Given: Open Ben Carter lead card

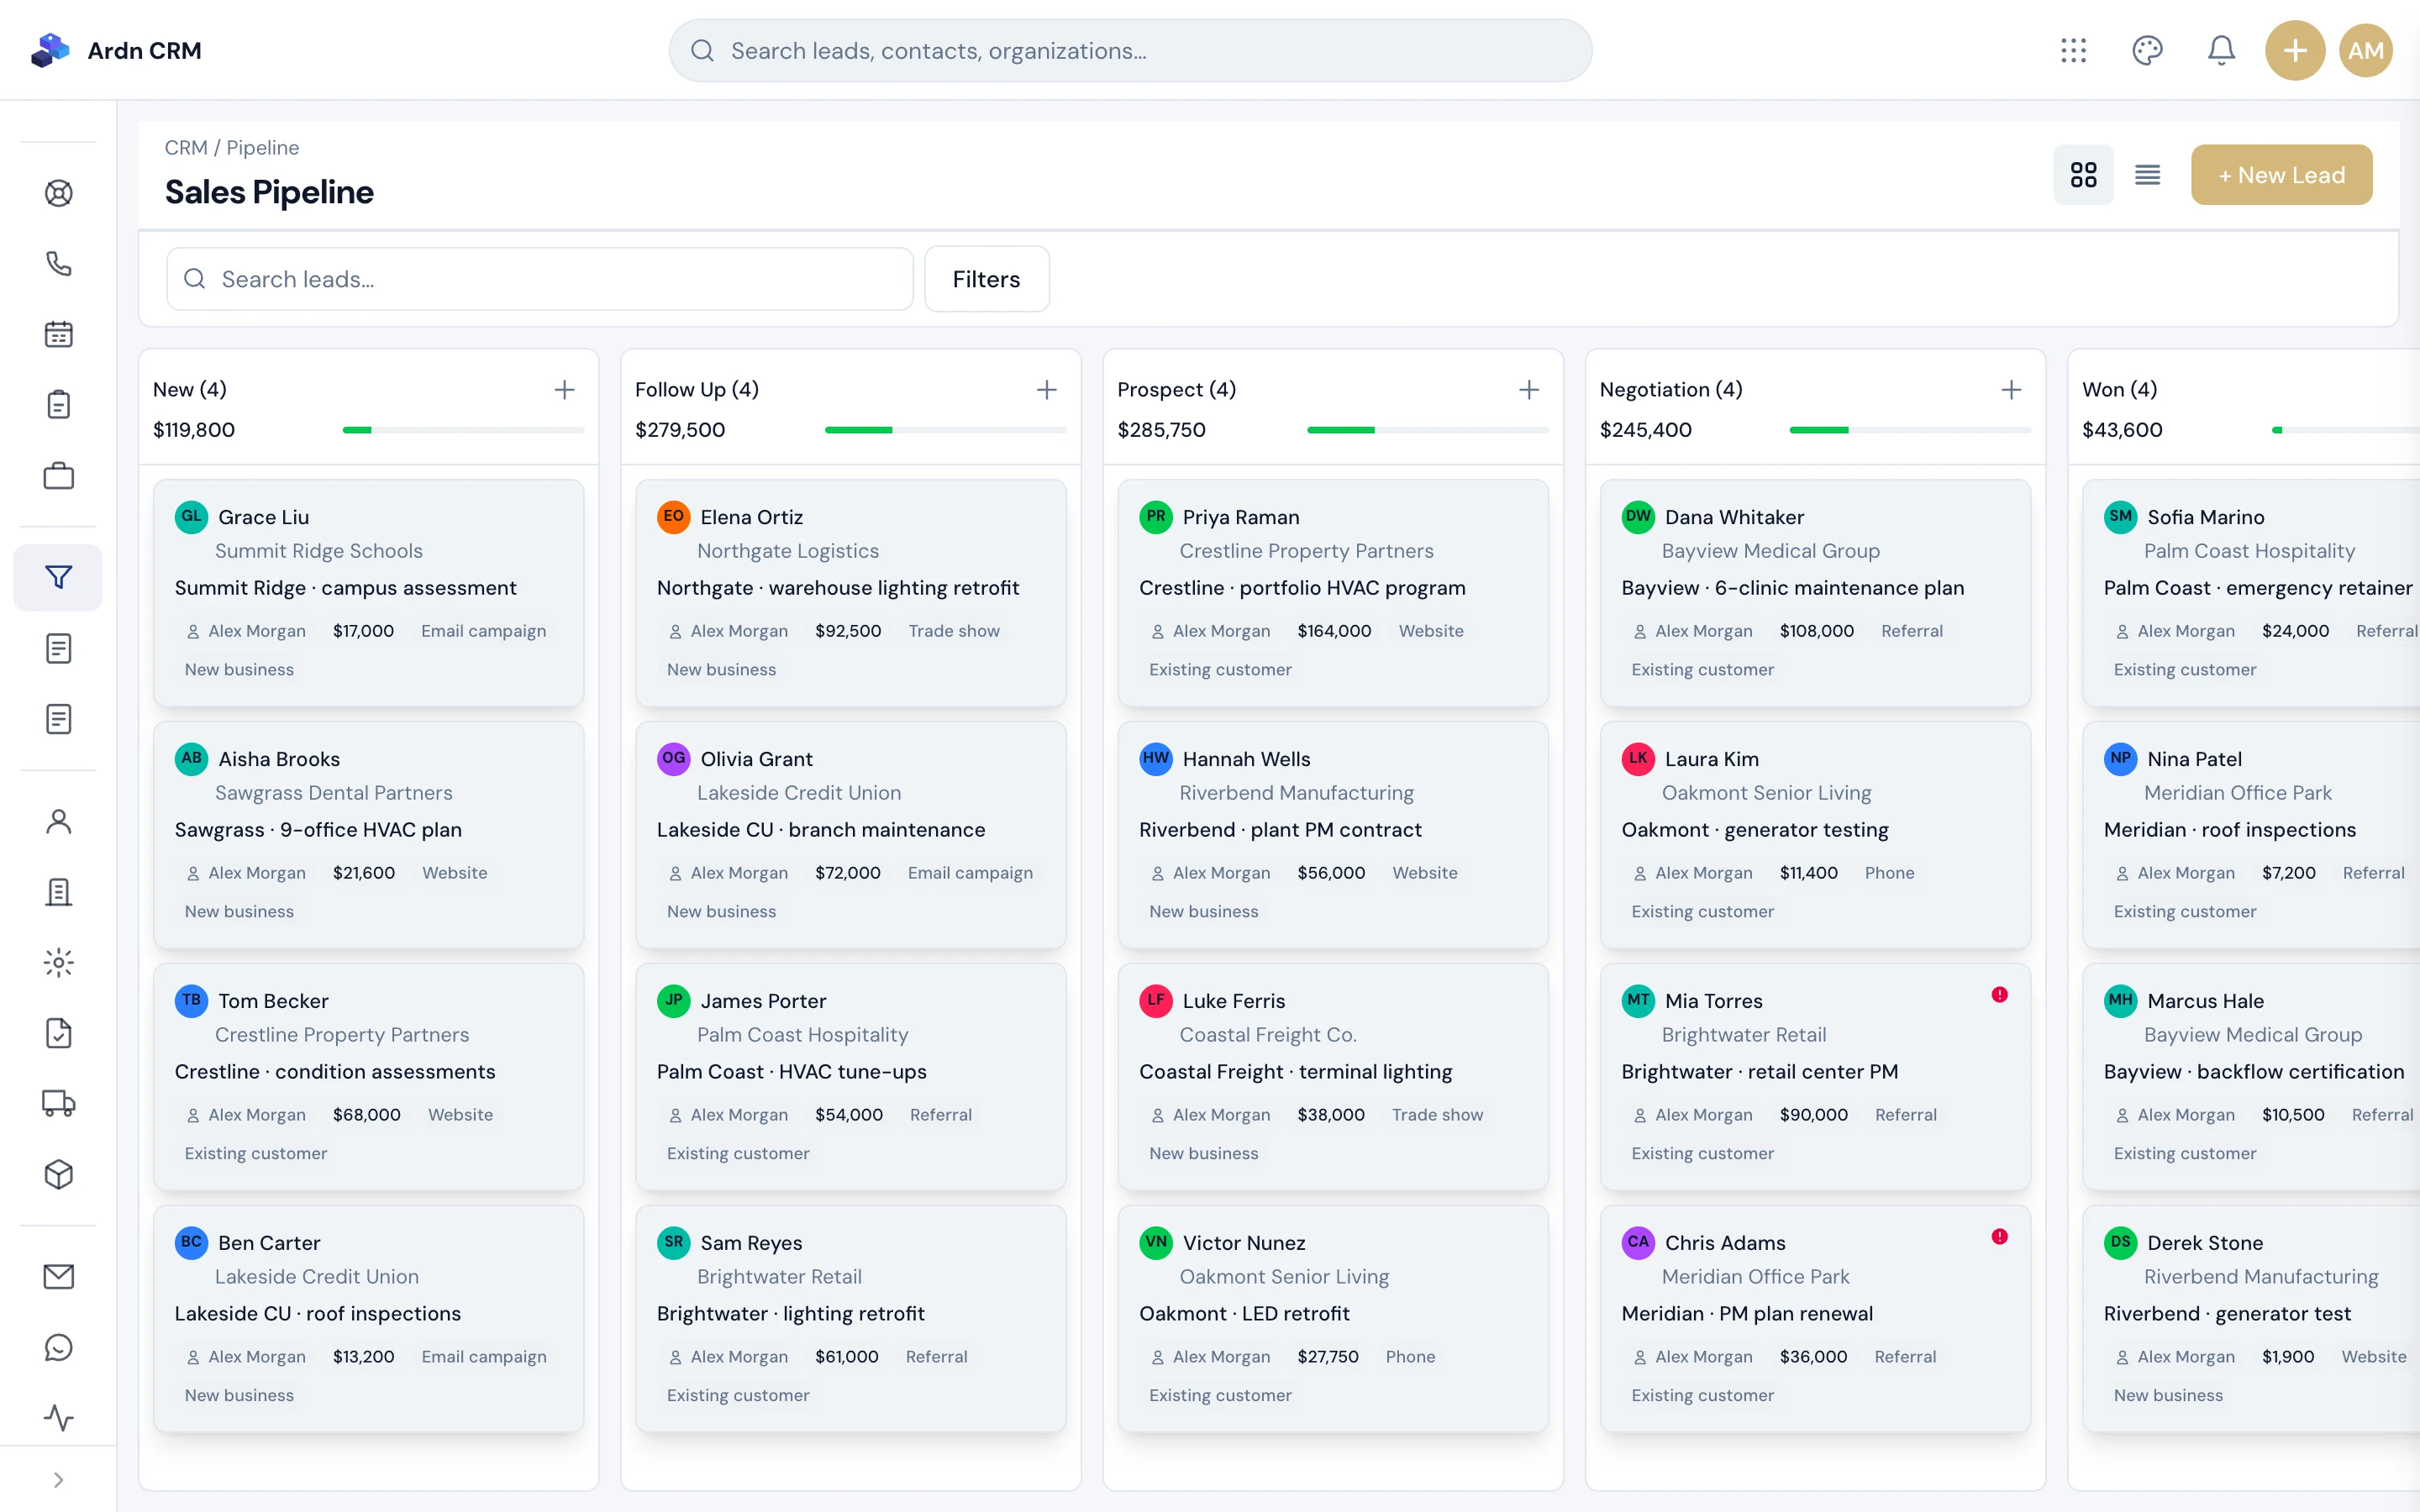Looking at the screenshot, I should point(368,1319).
